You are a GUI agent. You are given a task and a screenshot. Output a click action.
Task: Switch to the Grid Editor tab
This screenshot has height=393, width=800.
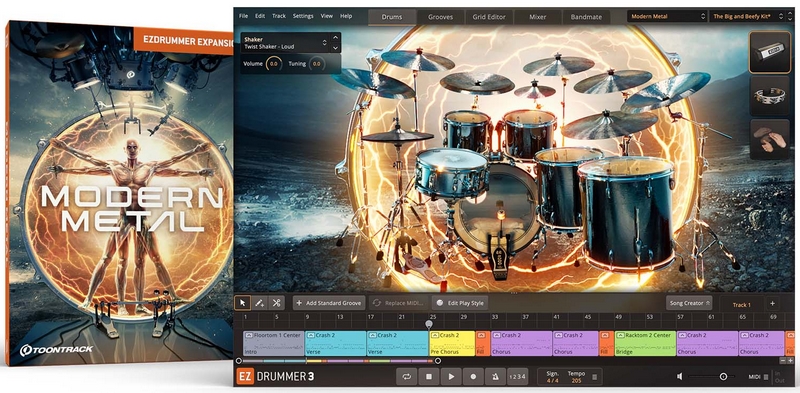pos(489,17)
